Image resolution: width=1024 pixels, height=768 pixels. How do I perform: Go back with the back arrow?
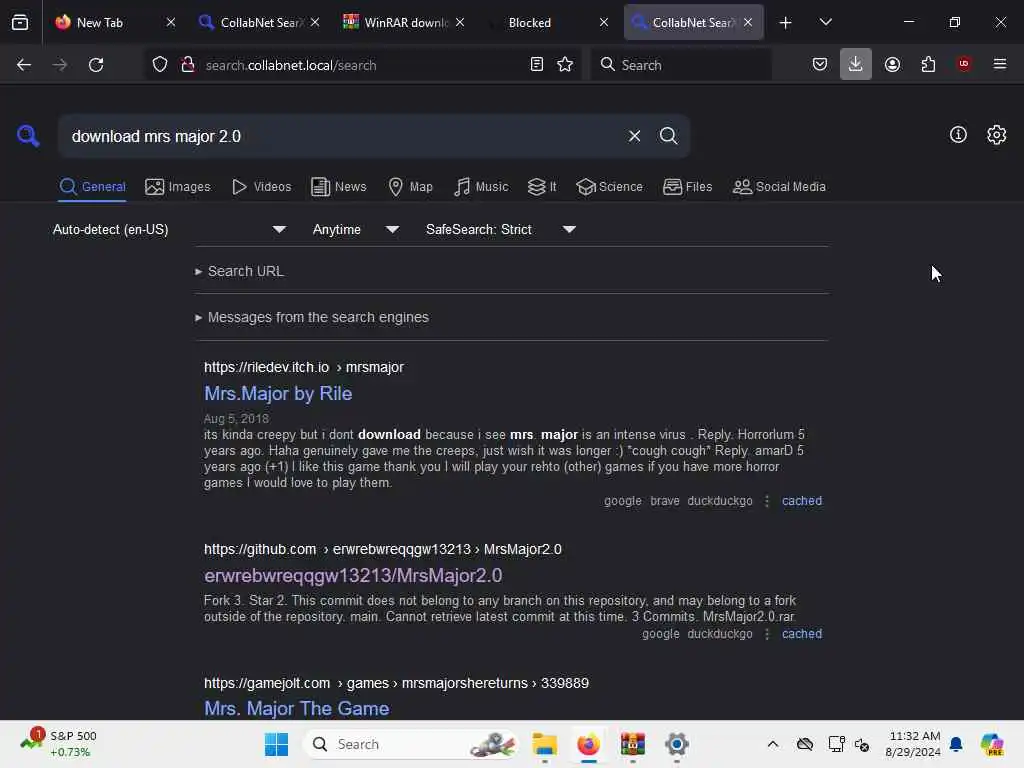[24, 65]
